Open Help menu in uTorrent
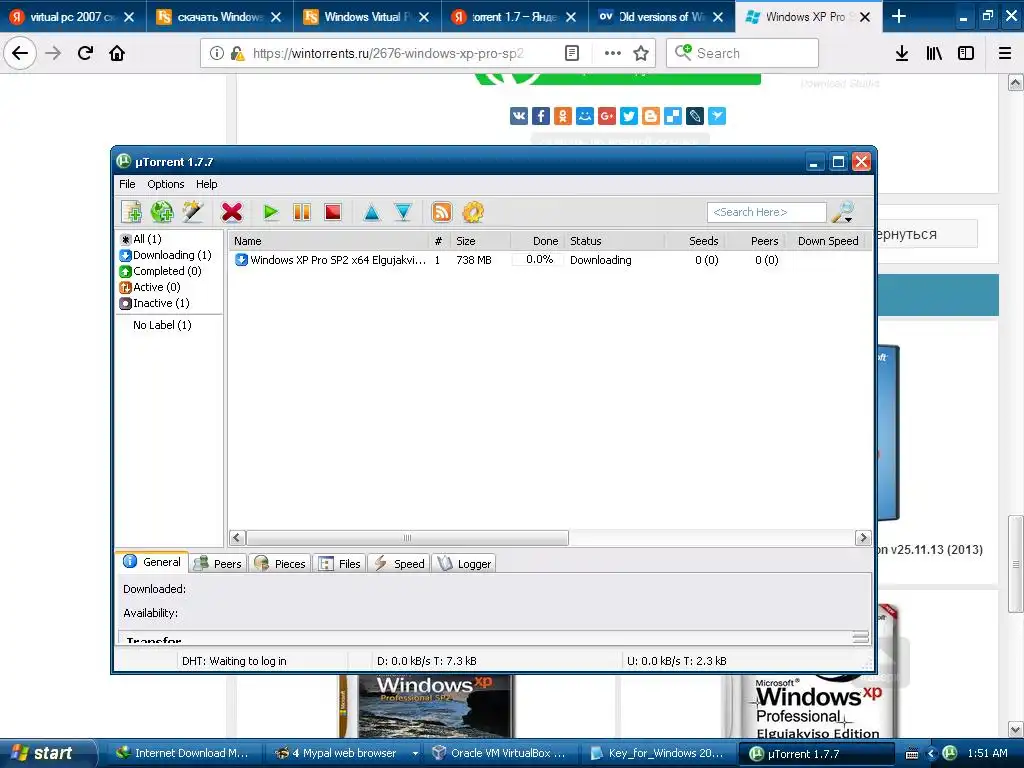 point(207,184)
